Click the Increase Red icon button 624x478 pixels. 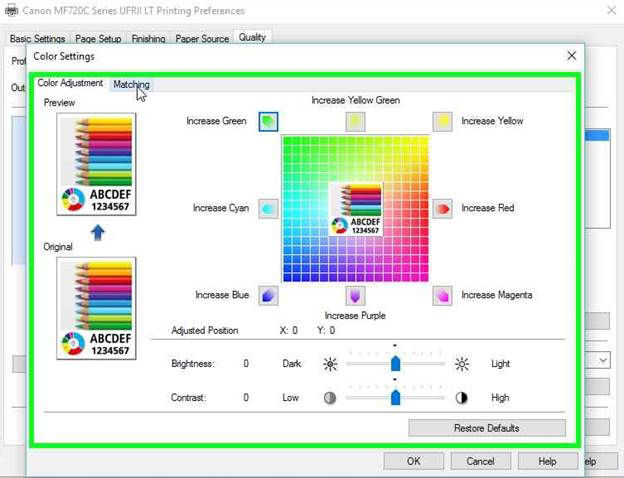[443, 209]
